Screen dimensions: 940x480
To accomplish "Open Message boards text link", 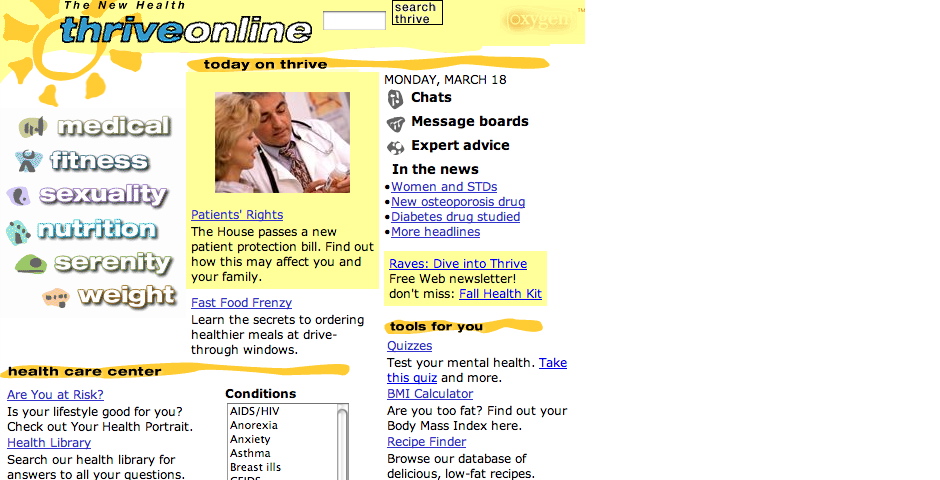I will pos(470,122).
